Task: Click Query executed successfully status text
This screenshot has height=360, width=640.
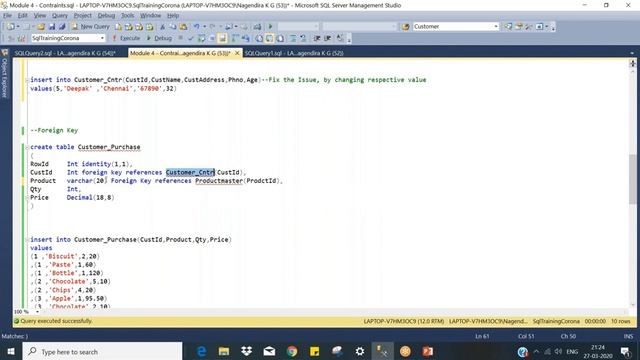Action: (56, 321)
